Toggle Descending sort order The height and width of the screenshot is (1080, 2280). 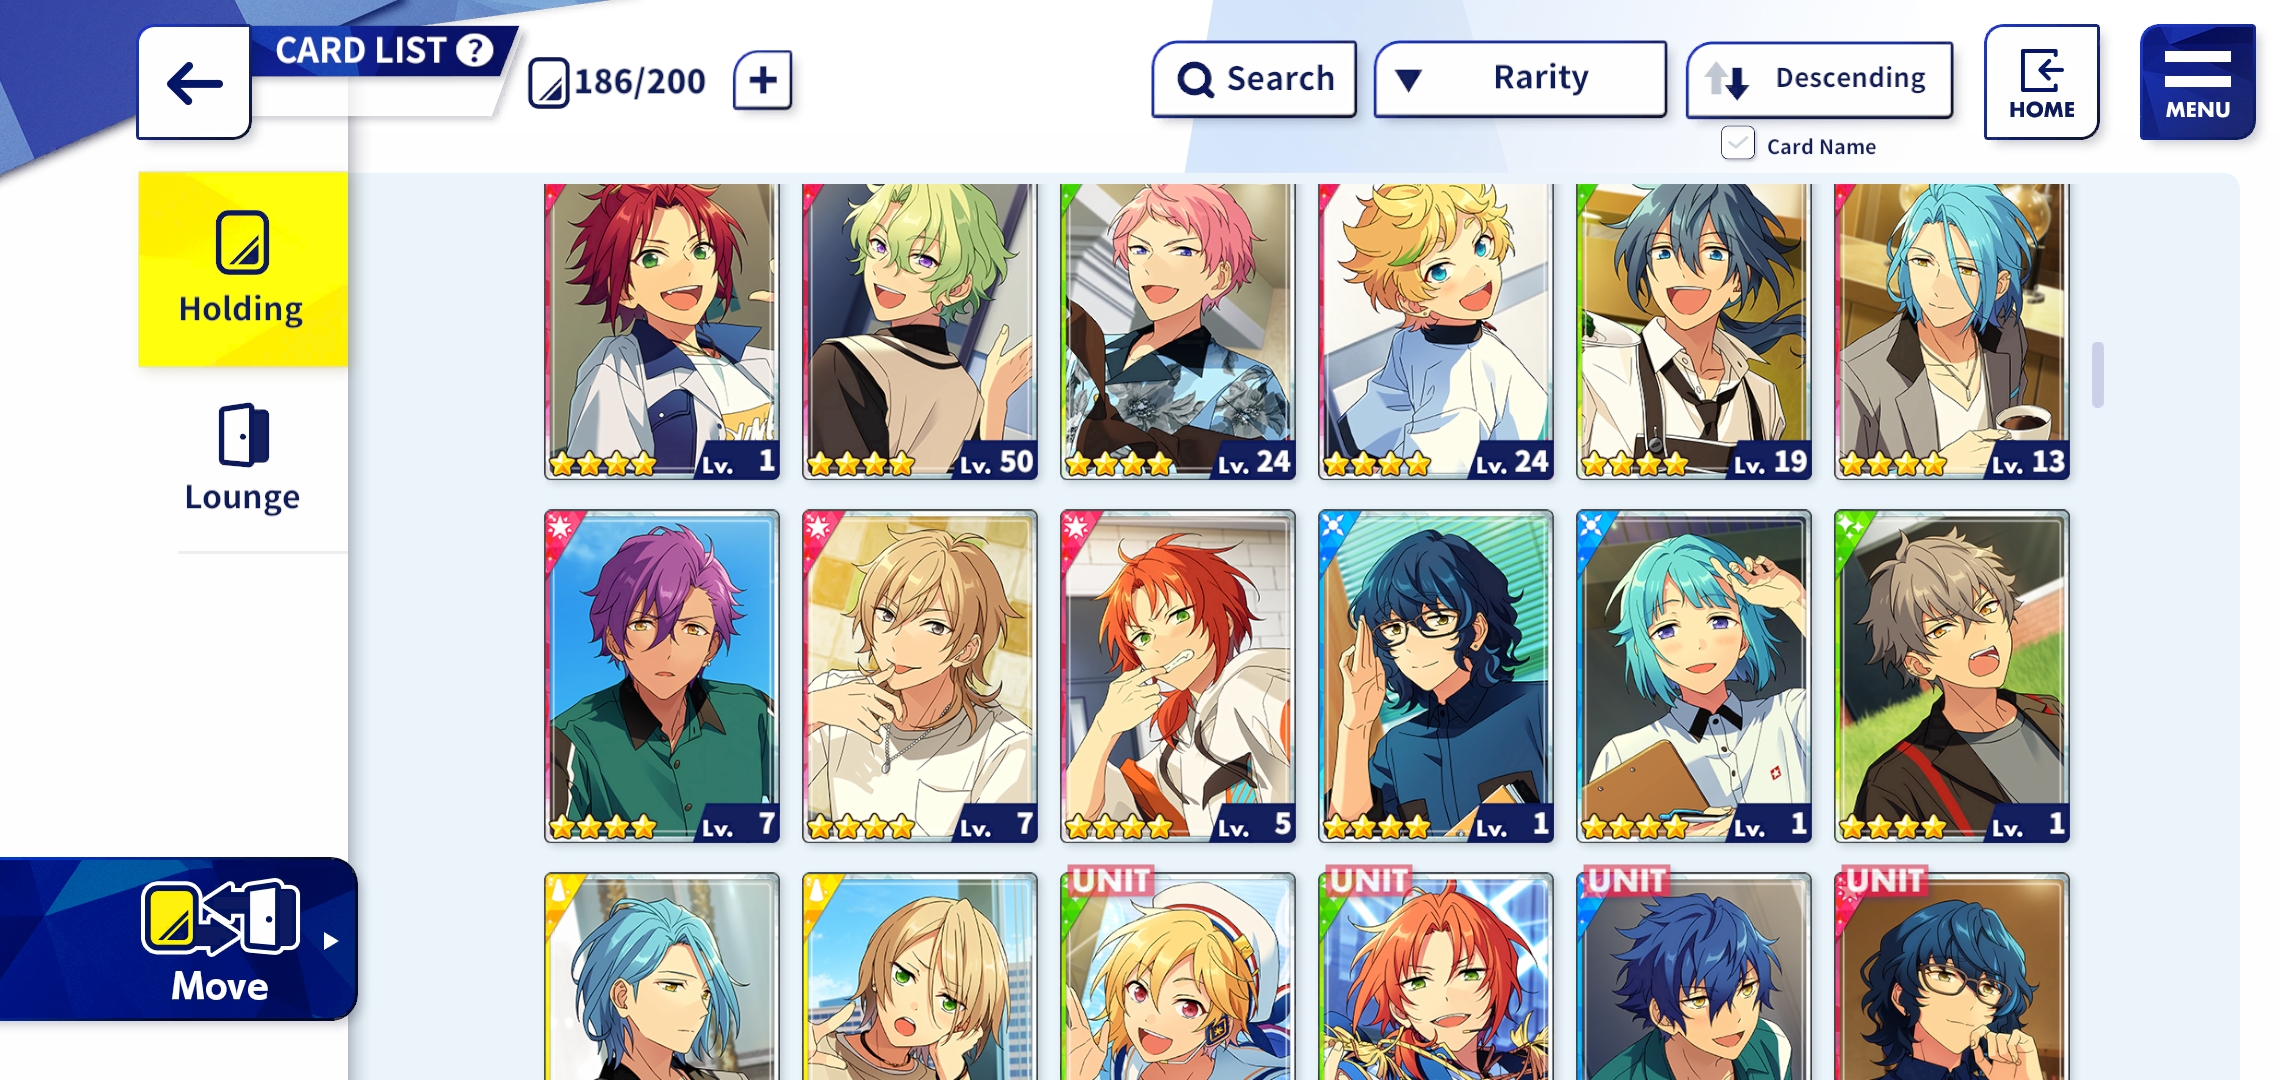click(x=1819, y=79)
